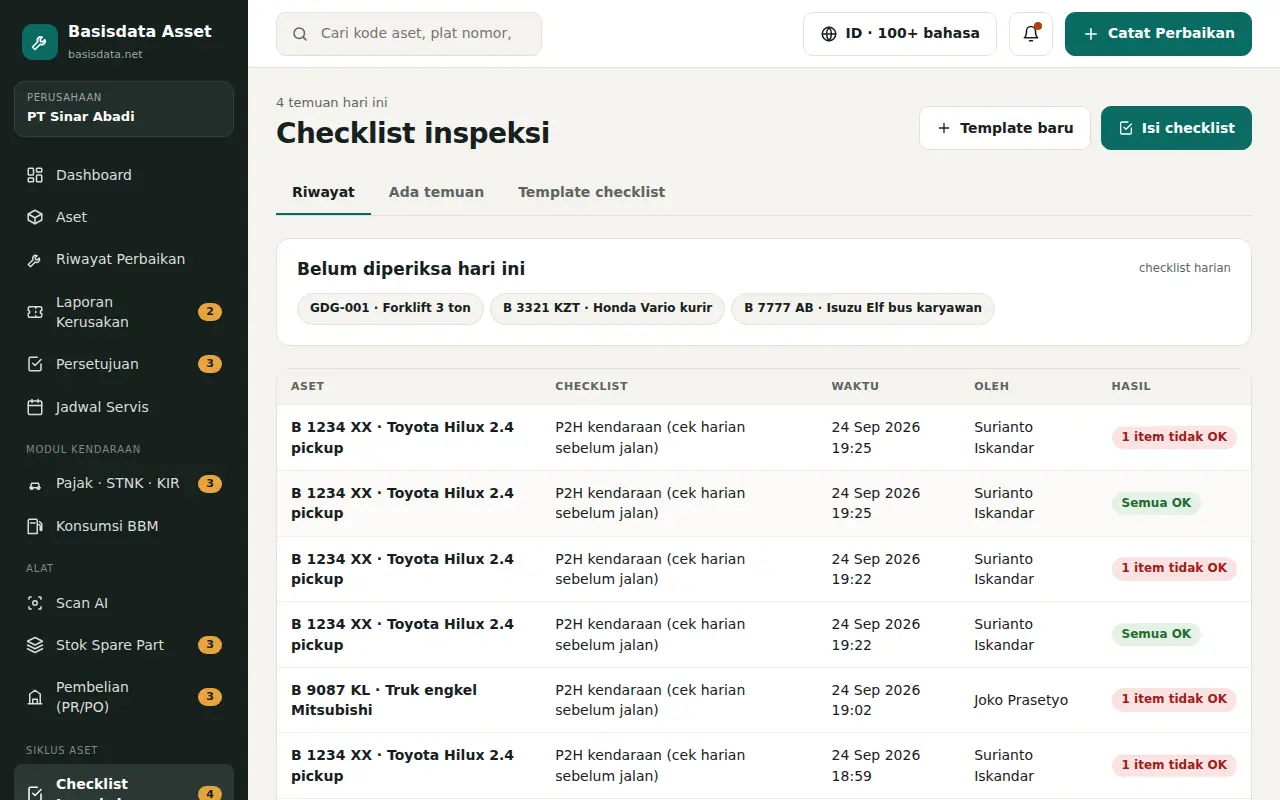Viewport: 1280px width, 800px height.
Task: Click the HASIL column header
Action: pyautogui.click(x=1131, y=386)
